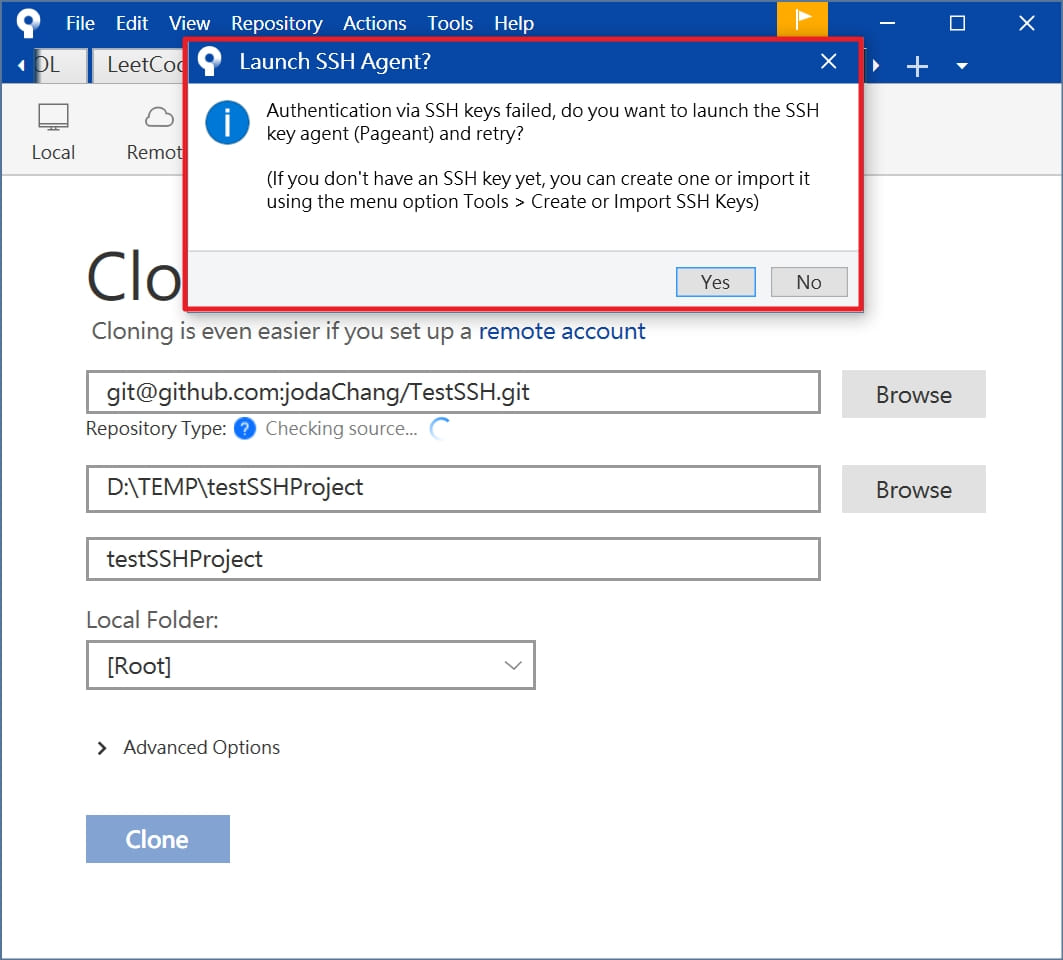Click the source URL input field
The image size is (1063, 960).
coord(453,392)
